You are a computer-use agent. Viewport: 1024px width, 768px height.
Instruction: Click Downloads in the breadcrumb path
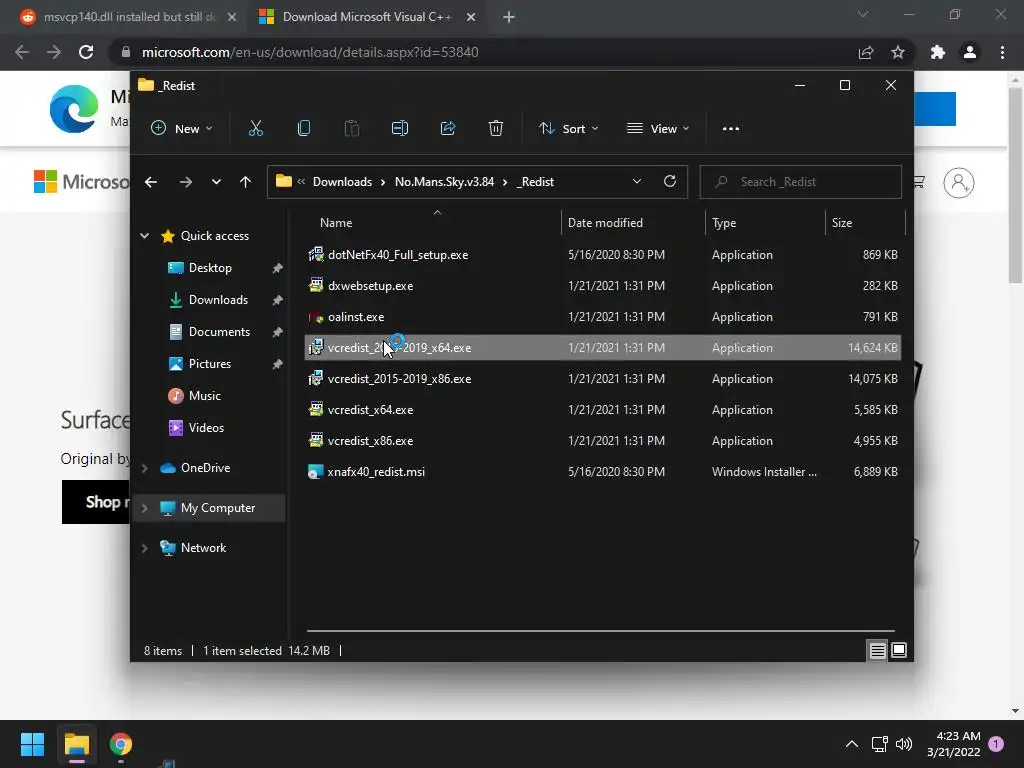click(x=342, y=182)
